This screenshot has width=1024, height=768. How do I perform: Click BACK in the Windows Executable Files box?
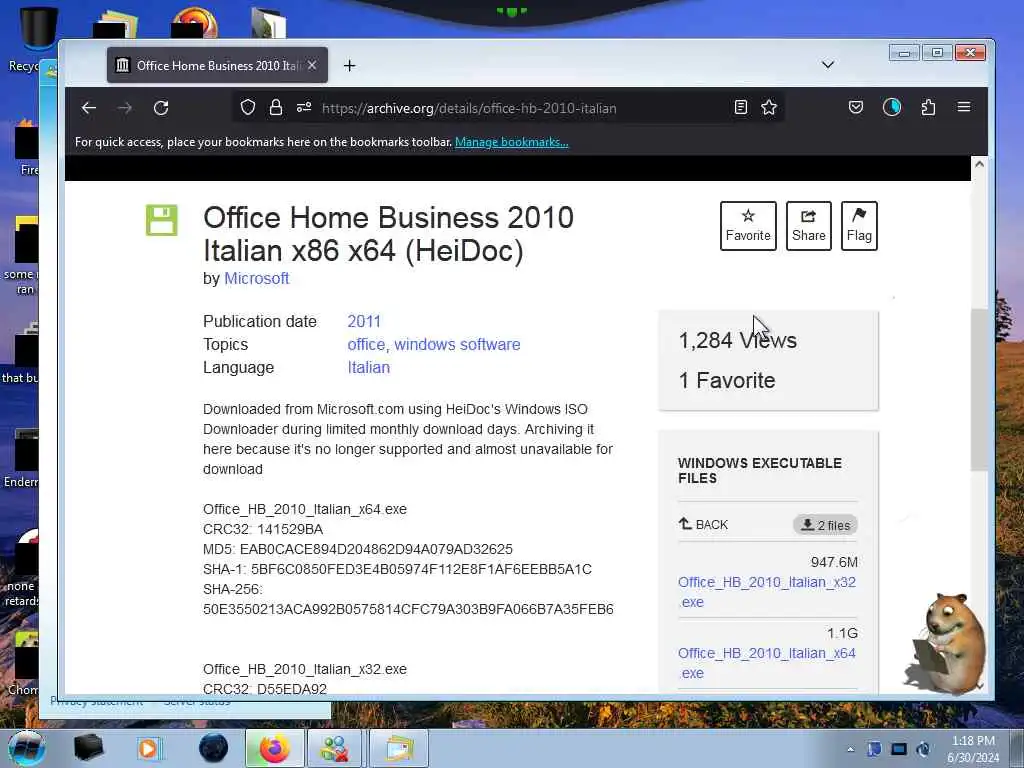[x=703, y=524]
